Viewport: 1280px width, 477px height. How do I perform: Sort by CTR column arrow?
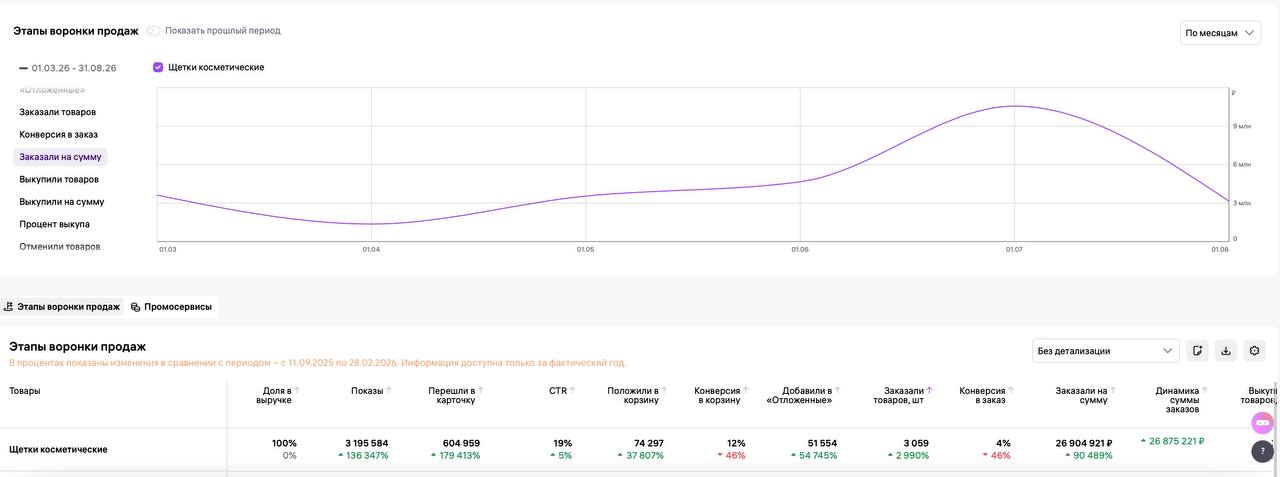point(573,391)
